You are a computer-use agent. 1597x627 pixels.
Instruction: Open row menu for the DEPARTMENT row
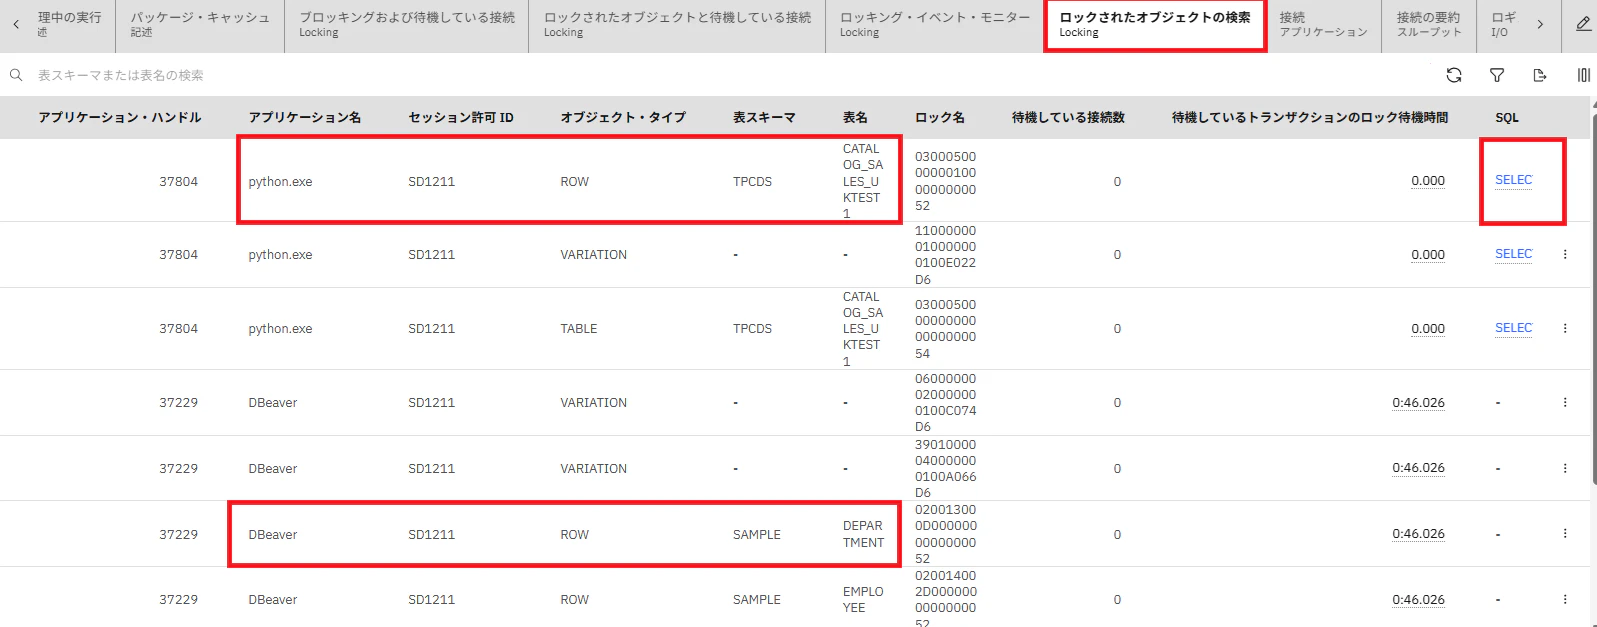(x=1565, y=534)
